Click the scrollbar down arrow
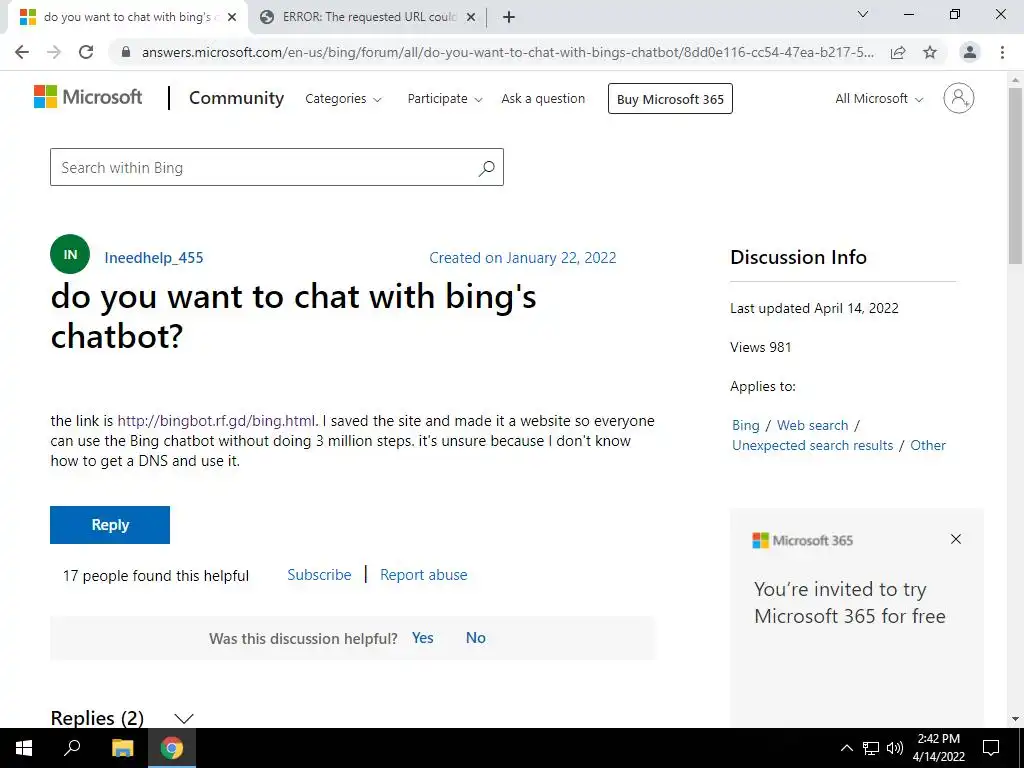The height and width of the screenshot is (768, 1024). (1015, 719)
